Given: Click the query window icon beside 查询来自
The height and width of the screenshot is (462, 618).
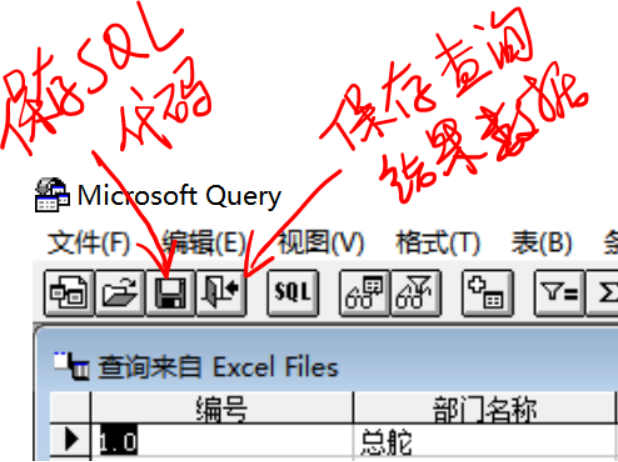Looking at the screenshot, I should pyautogui.click(x=72, y=365).
